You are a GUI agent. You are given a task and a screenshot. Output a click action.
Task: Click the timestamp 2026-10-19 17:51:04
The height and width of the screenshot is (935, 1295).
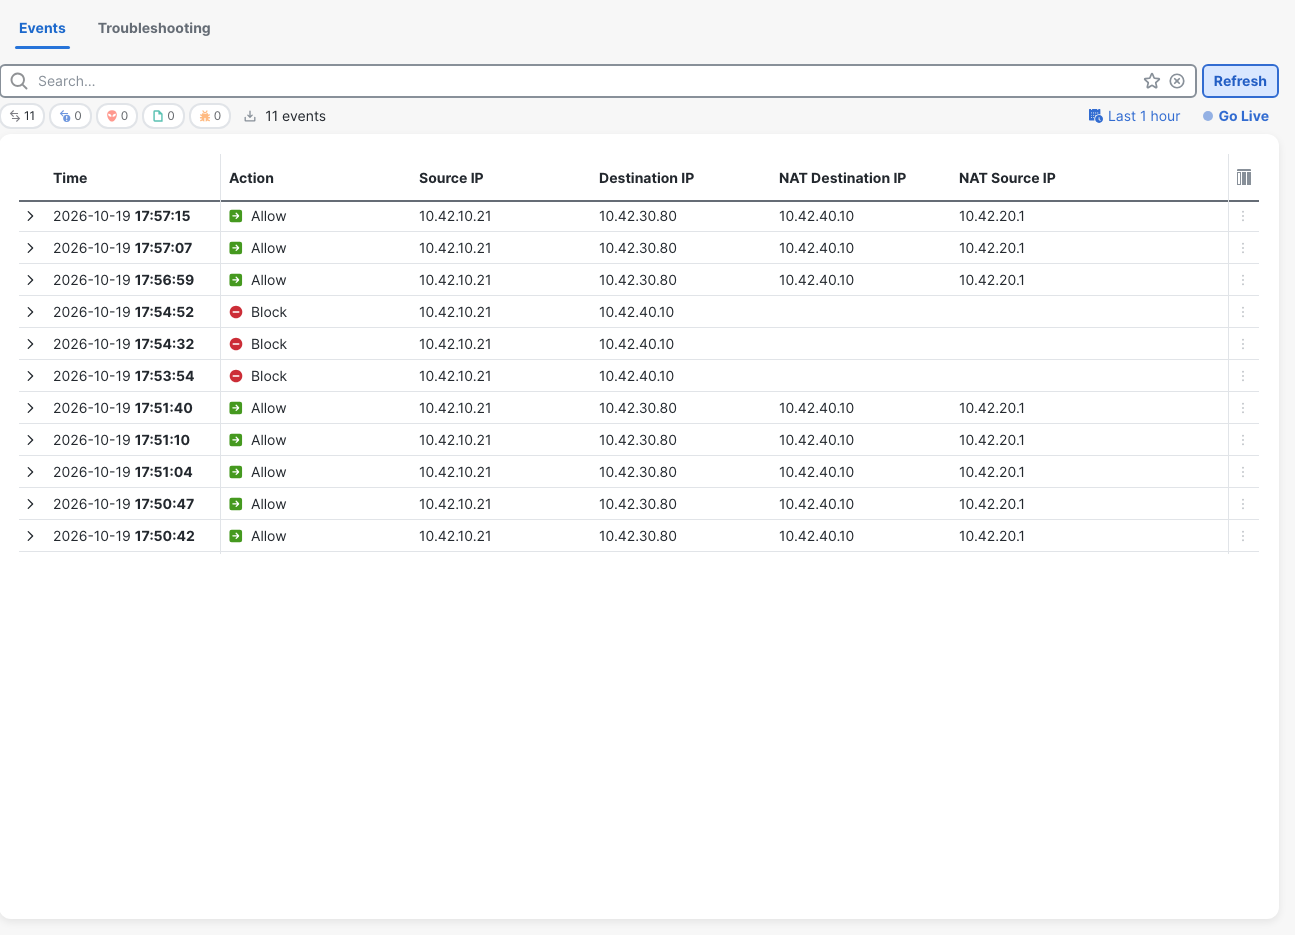(123, 472)
